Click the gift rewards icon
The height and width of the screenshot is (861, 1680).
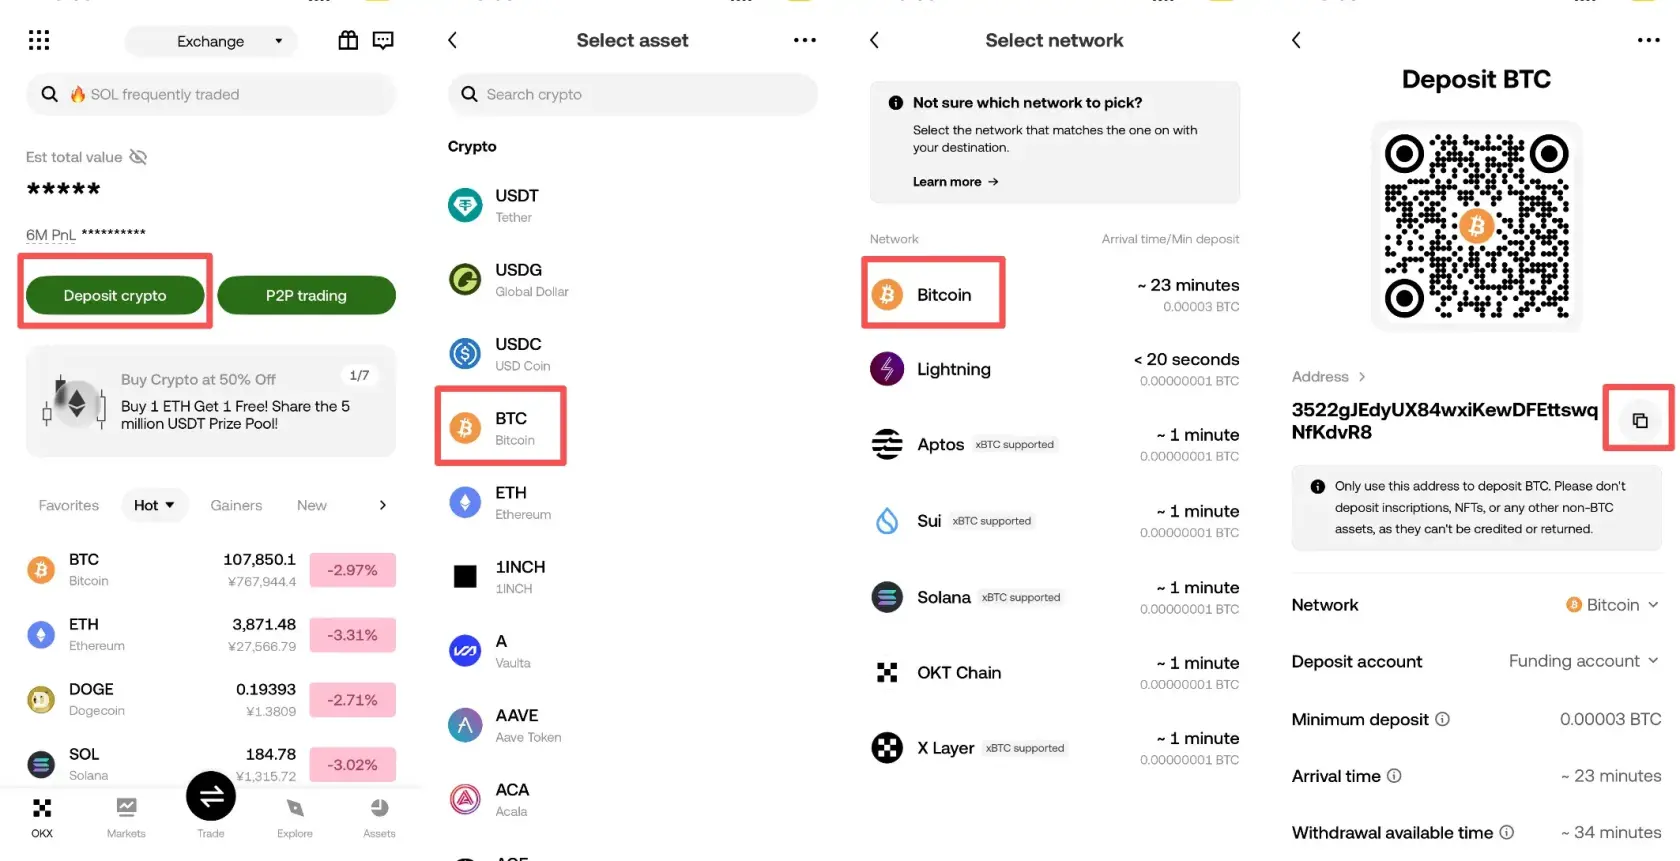click(x=348, y=40)
